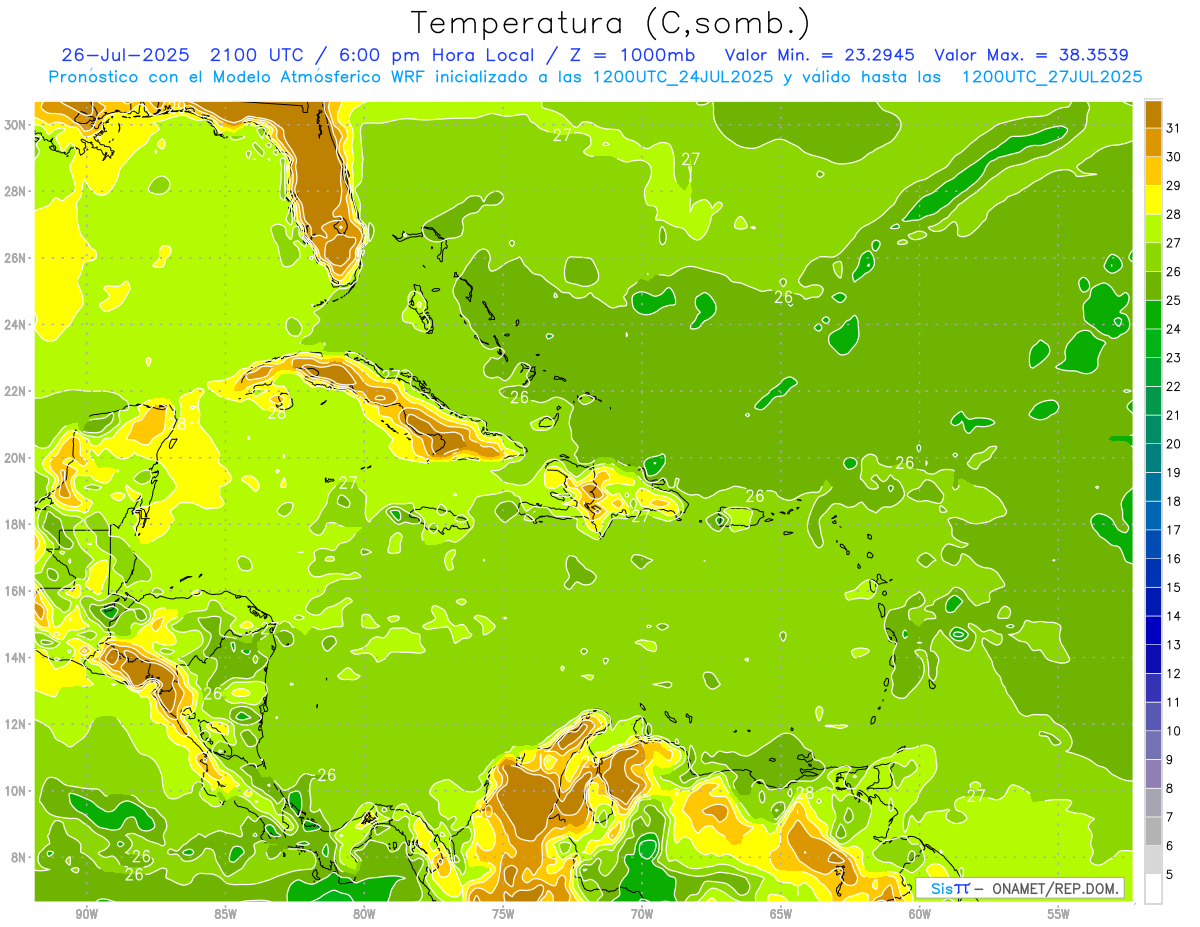The image size is (1200, 927).
Task: Click the "1200UTC_27JUL2025" valid-until time
Action: point(1052,77)
